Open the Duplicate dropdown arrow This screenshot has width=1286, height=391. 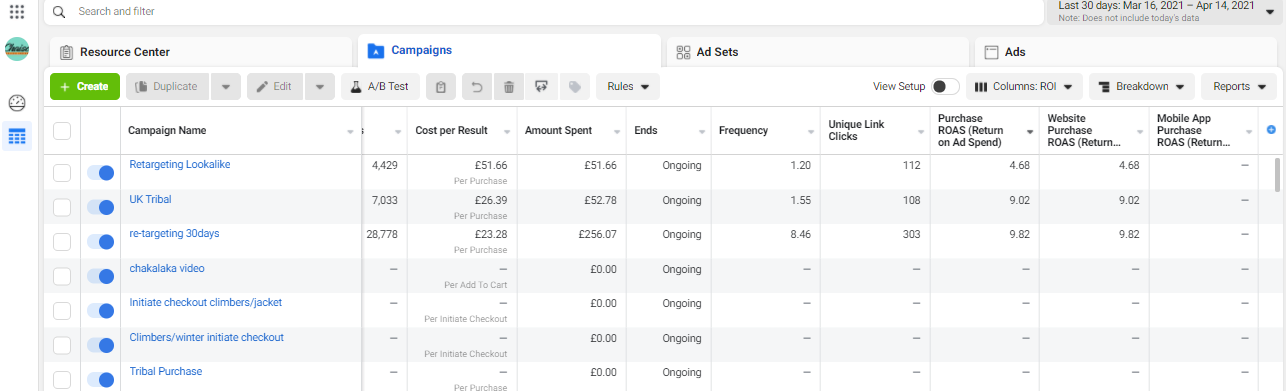point(226,87)
